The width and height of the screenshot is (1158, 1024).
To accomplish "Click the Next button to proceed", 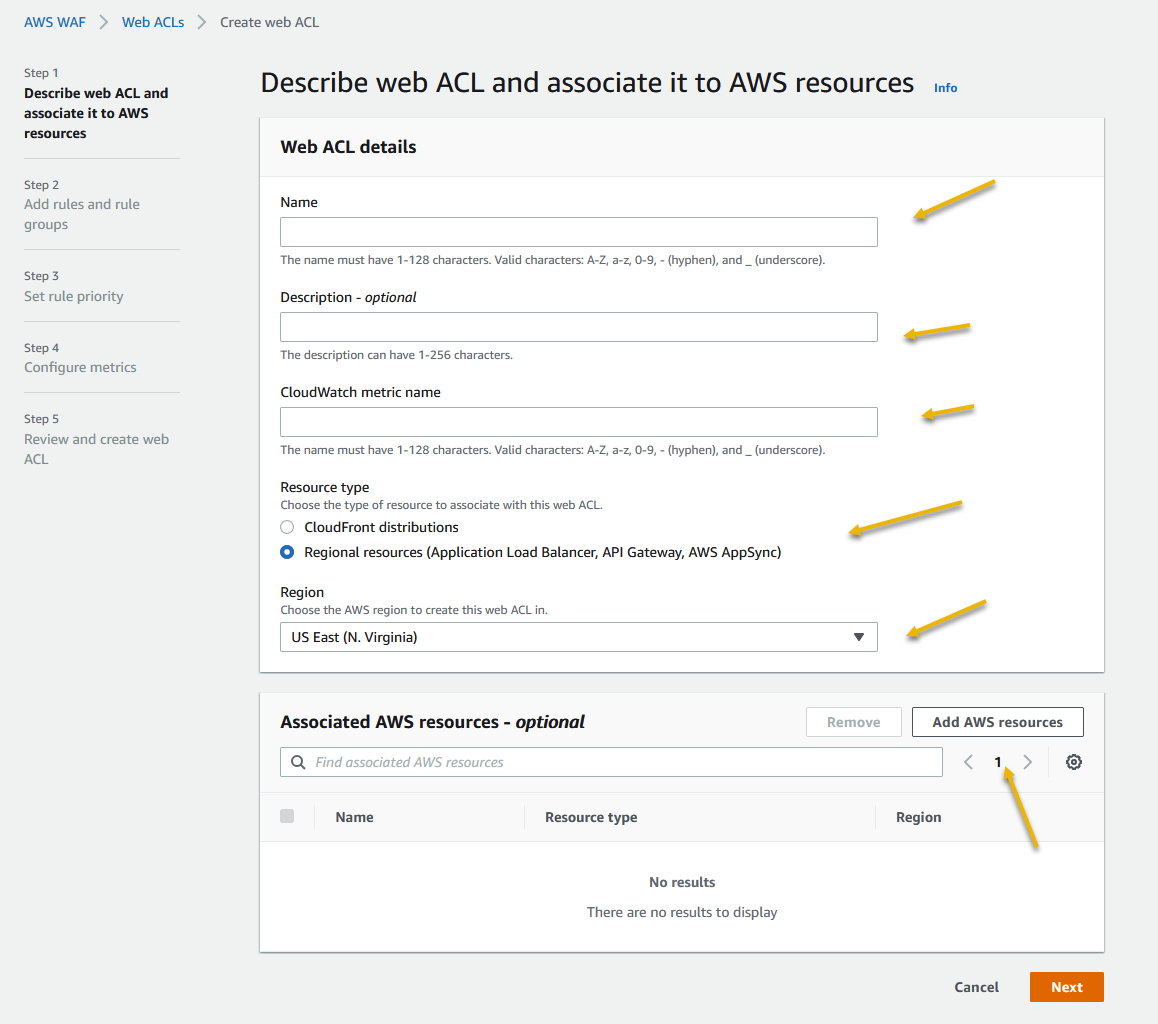I will (x=1066, y=986).
